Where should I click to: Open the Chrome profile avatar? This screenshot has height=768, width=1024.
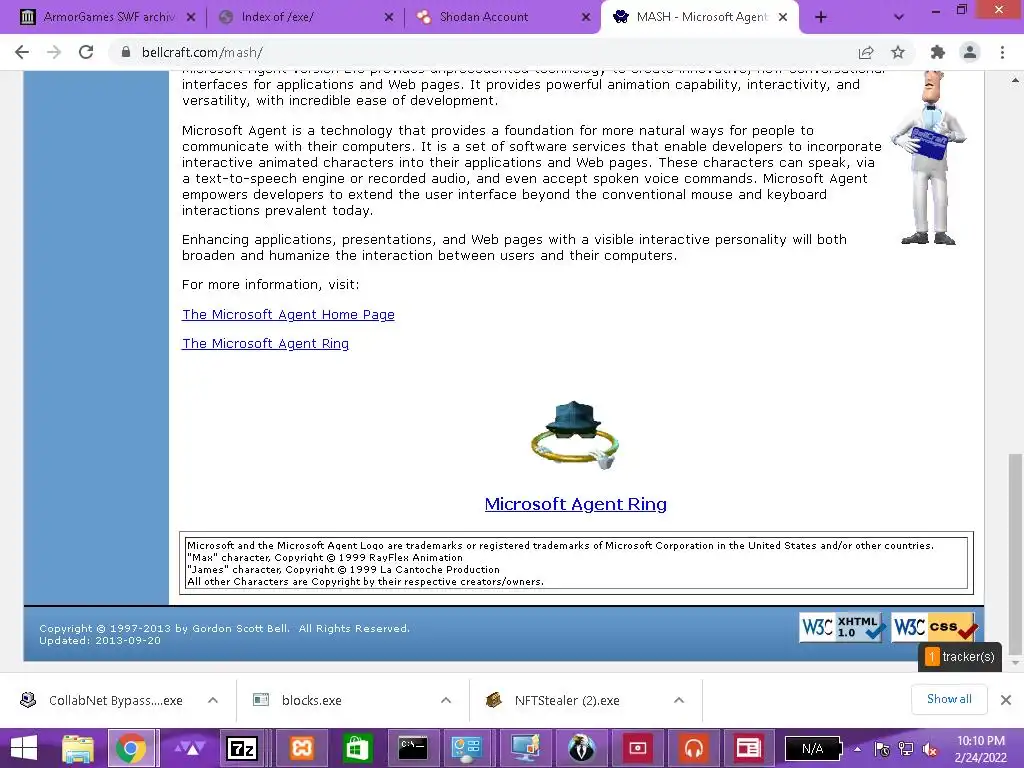pos(970,52)
